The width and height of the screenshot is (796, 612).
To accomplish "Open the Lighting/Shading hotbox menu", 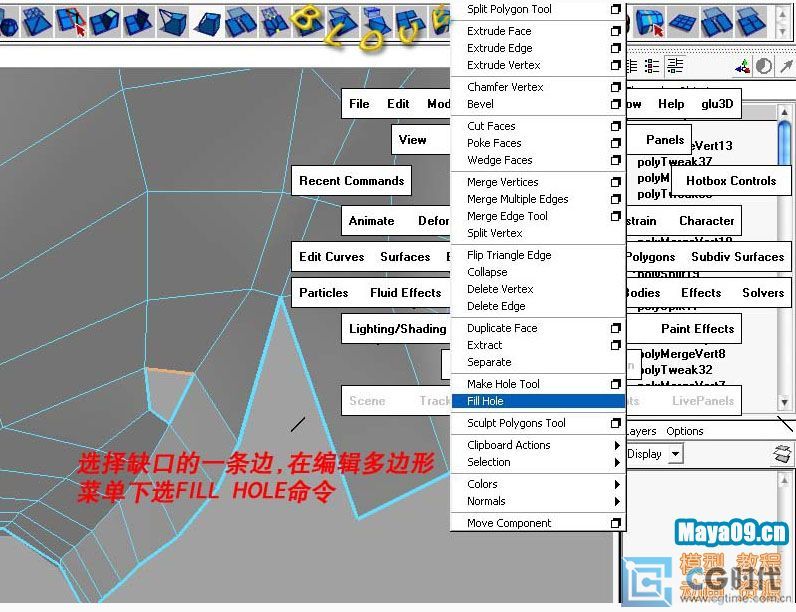I will point(397,329).
